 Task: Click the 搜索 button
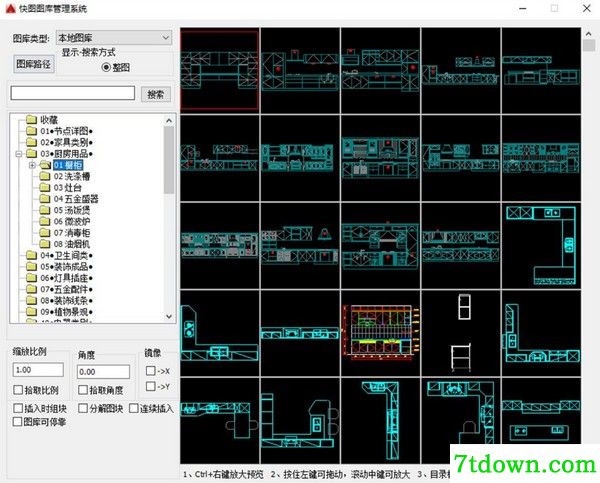156,94
